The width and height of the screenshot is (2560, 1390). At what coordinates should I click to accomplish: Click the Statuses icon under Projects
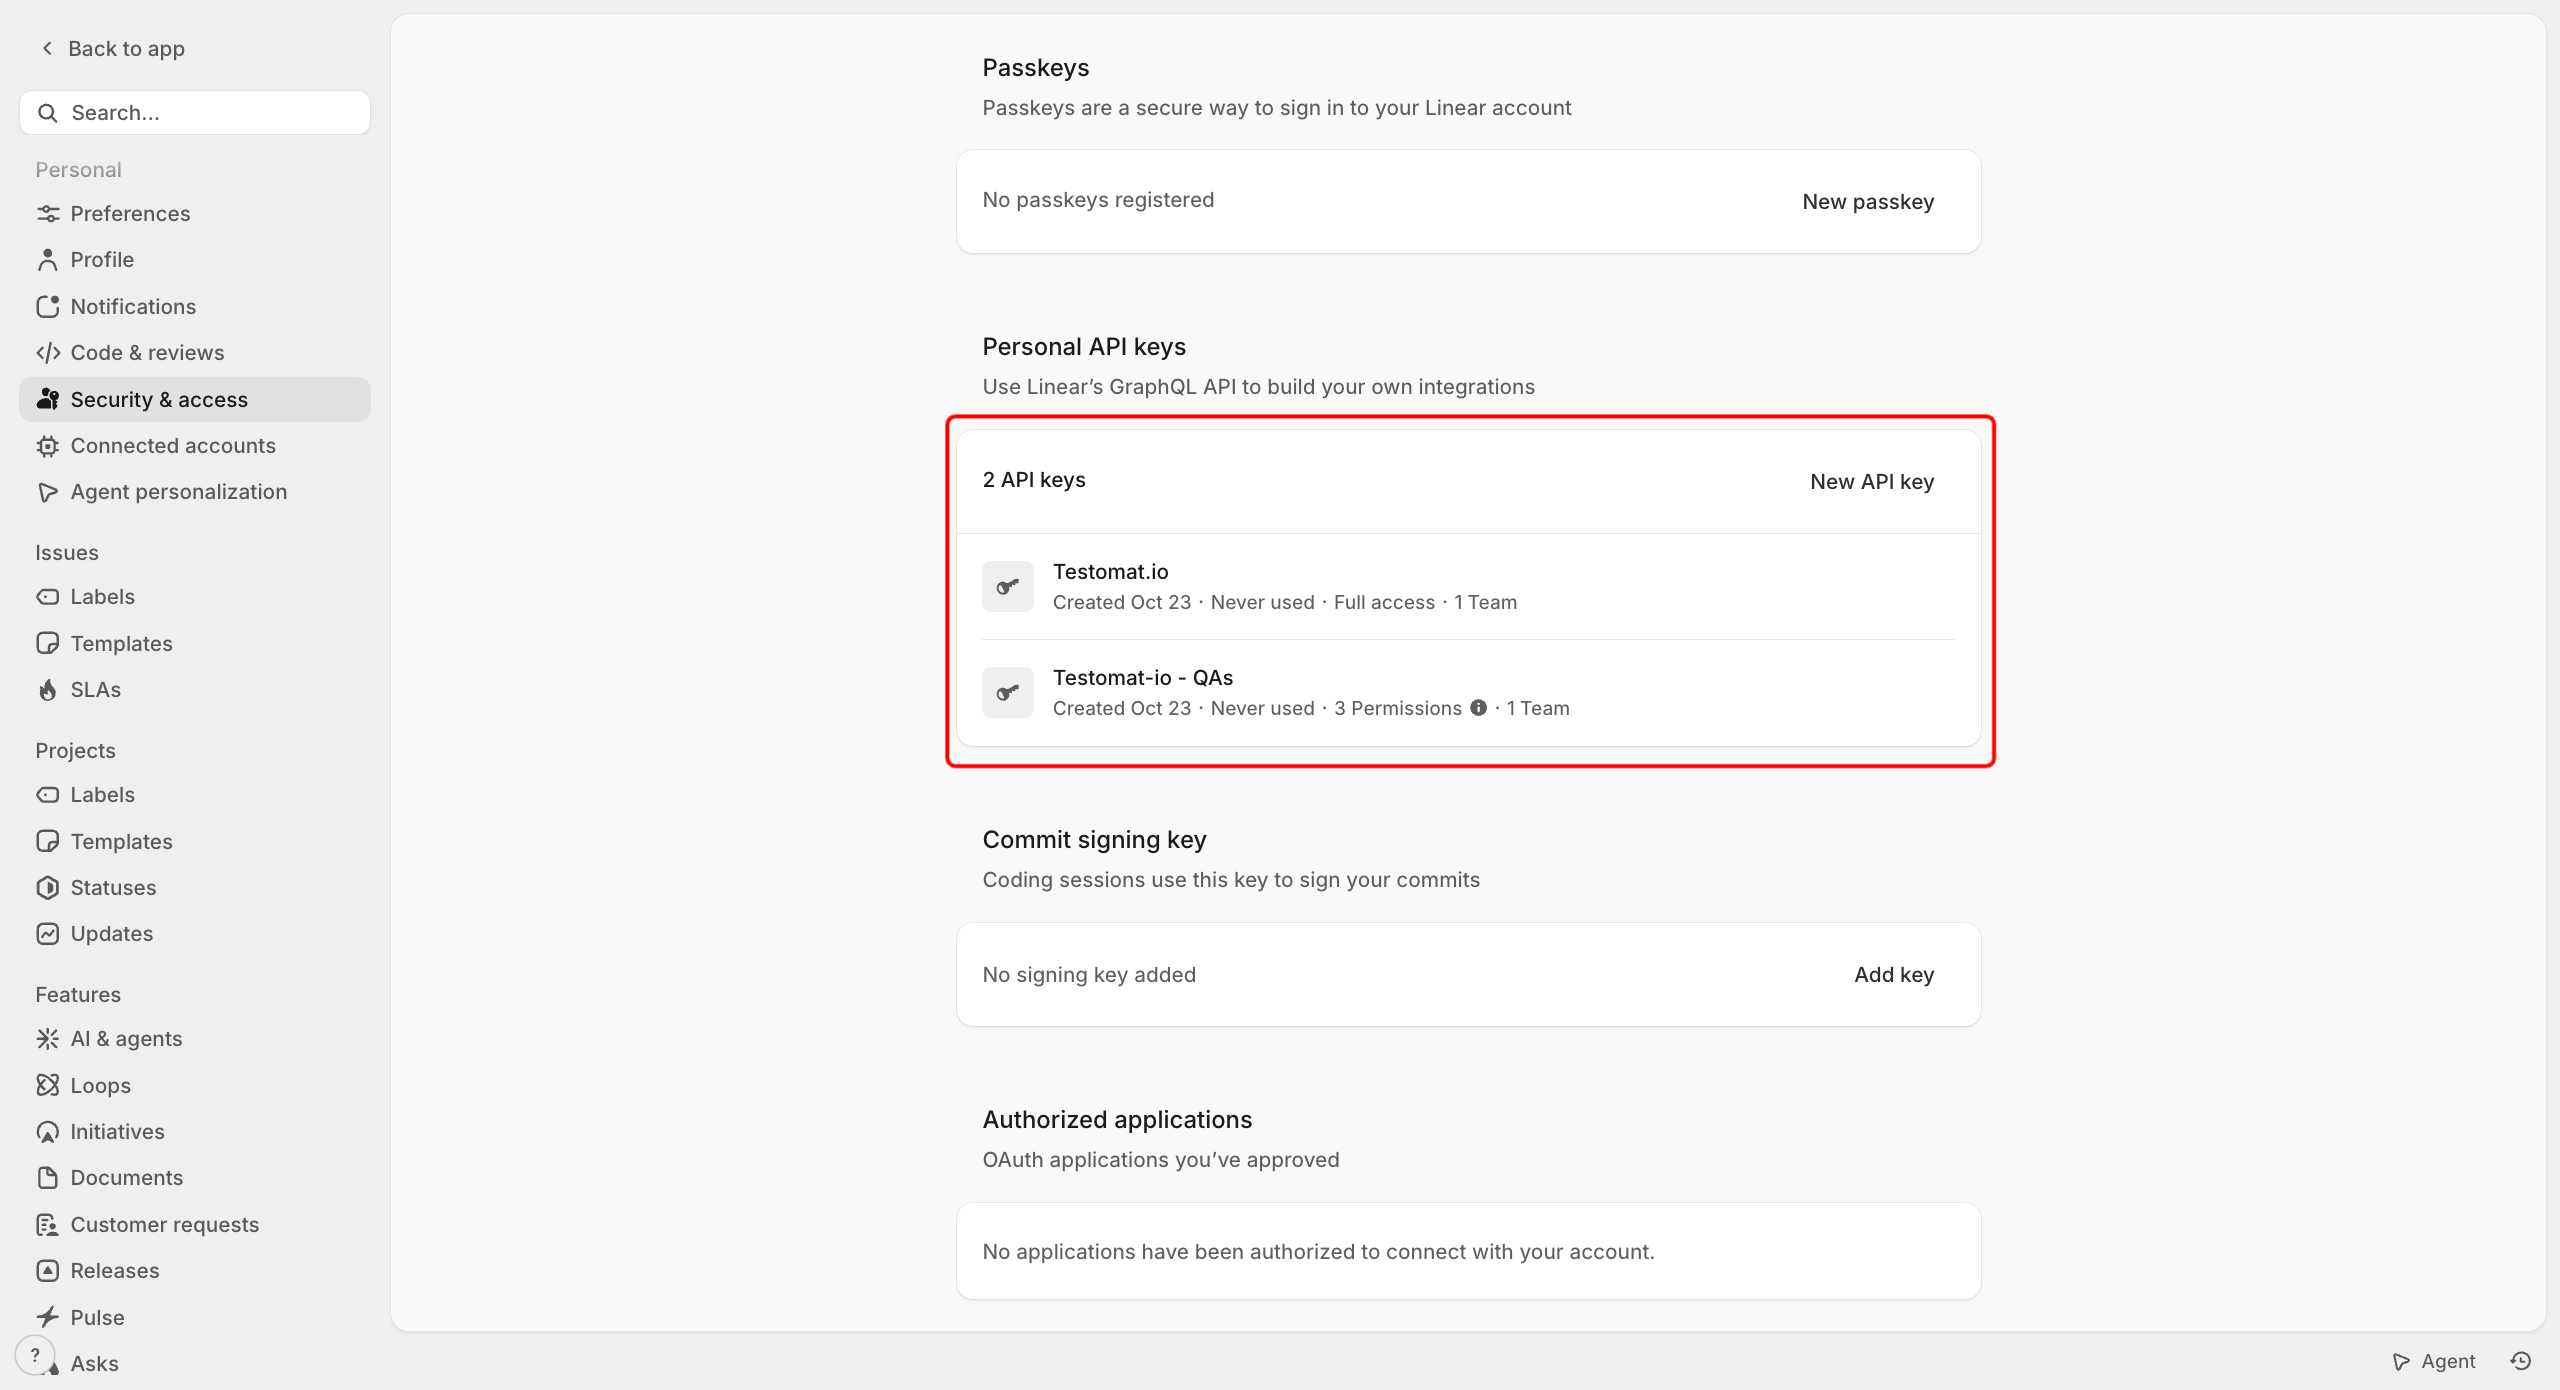tap(48, 888)
